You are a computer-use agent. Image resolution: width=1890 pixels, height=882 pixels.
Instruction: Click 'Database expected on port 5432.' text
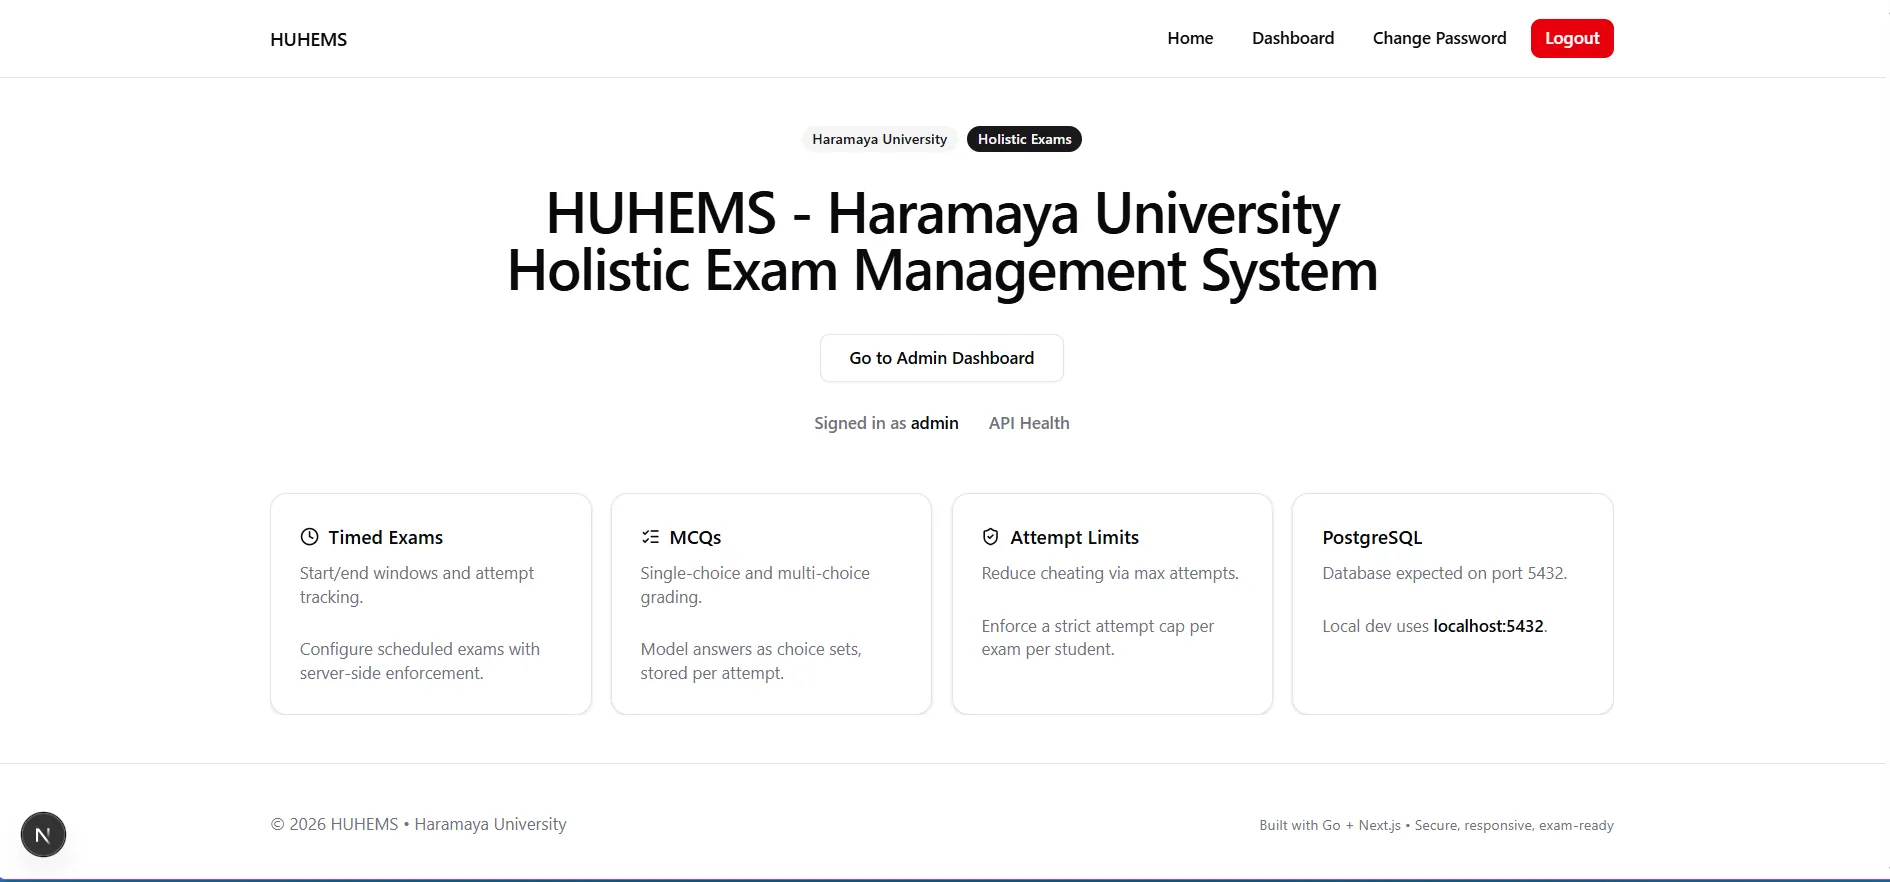[x=1445, y=573]
